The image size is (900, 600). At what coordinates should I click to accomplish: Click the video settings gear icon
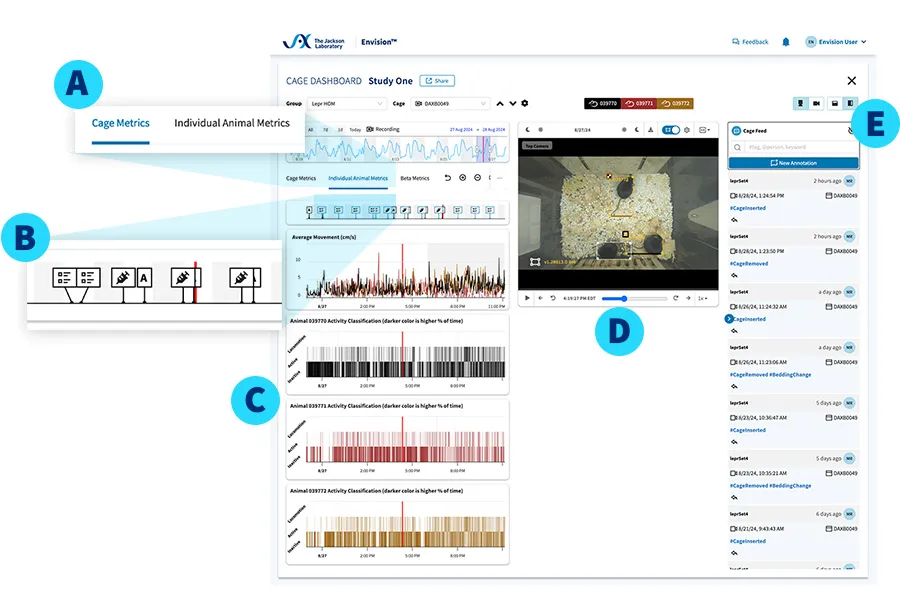click(687, 130)
